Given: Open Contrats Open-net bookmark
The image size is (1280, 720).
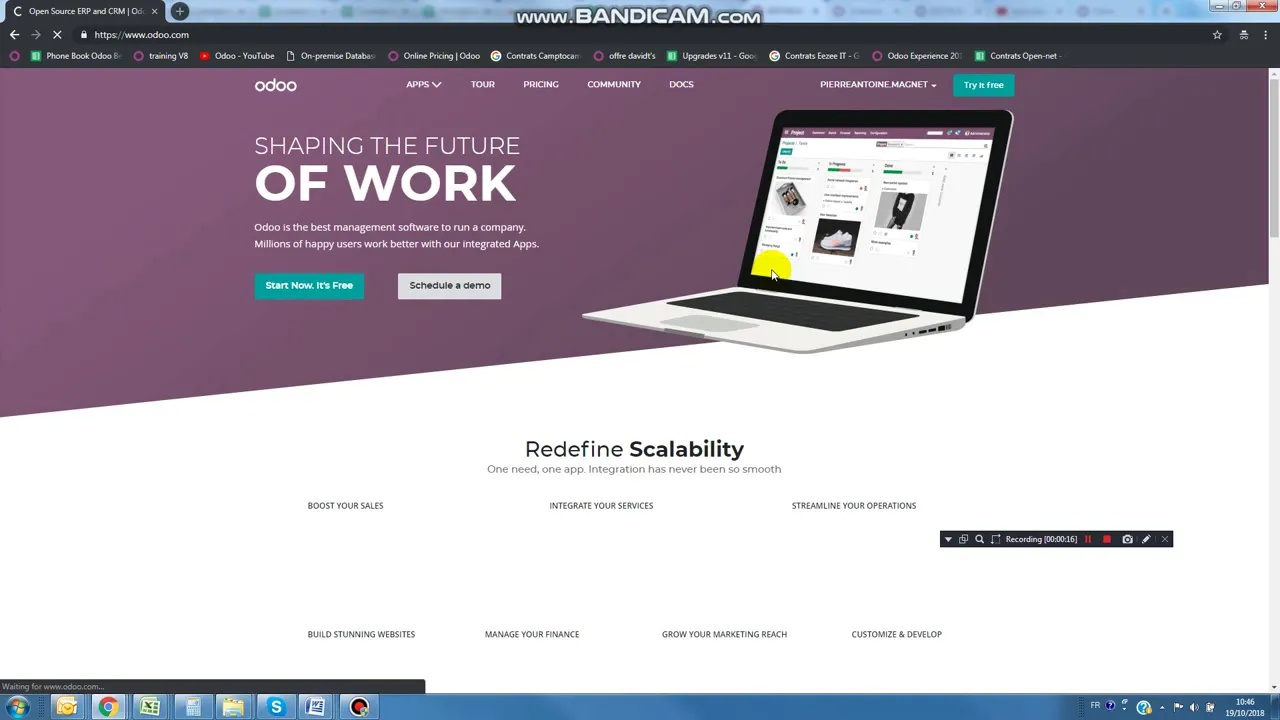Looking at the screenshot, I should click(1018, 56).
